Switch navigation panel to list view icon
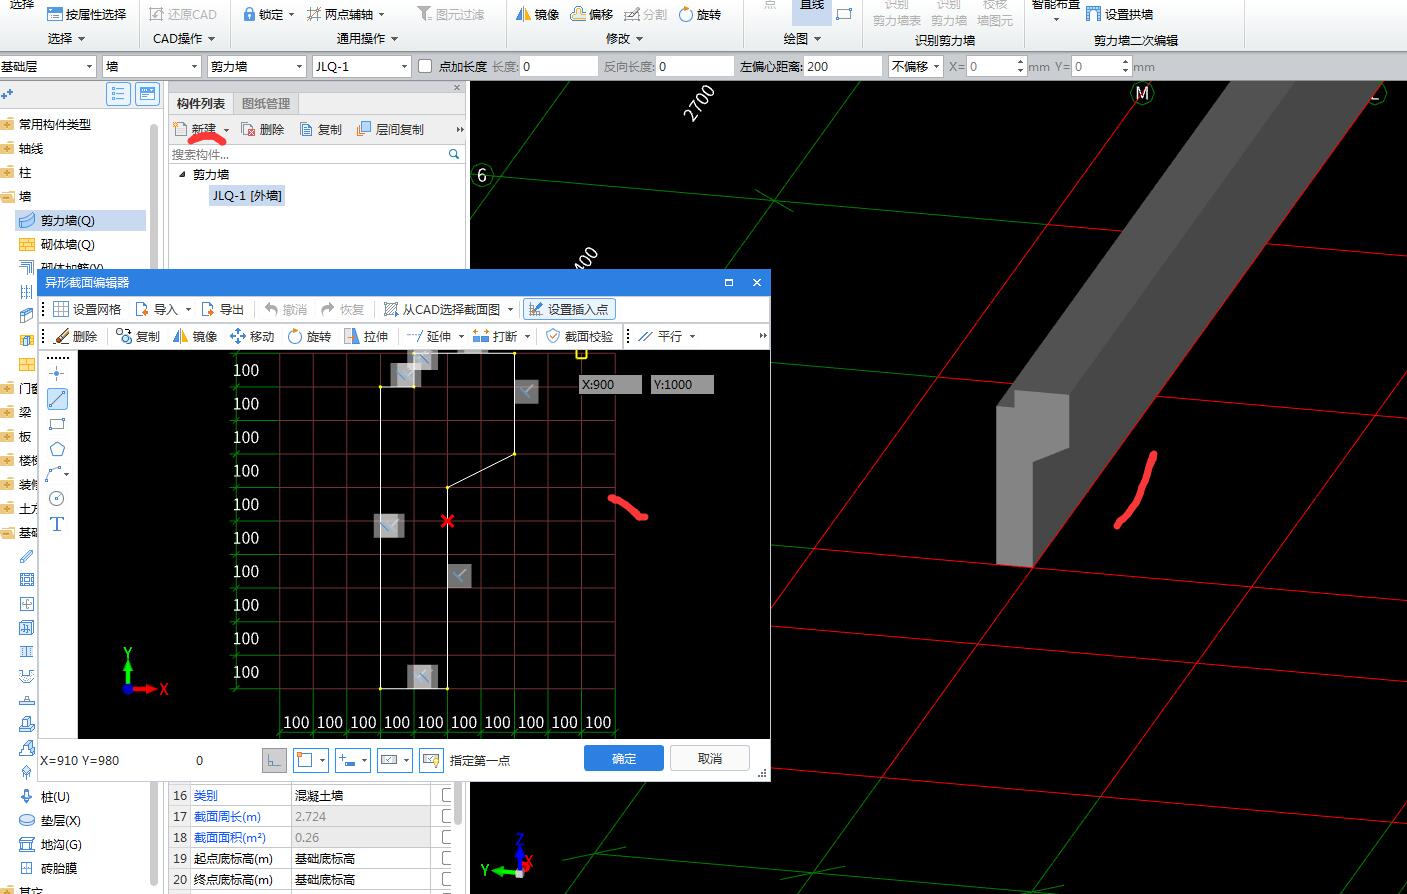 119,94
